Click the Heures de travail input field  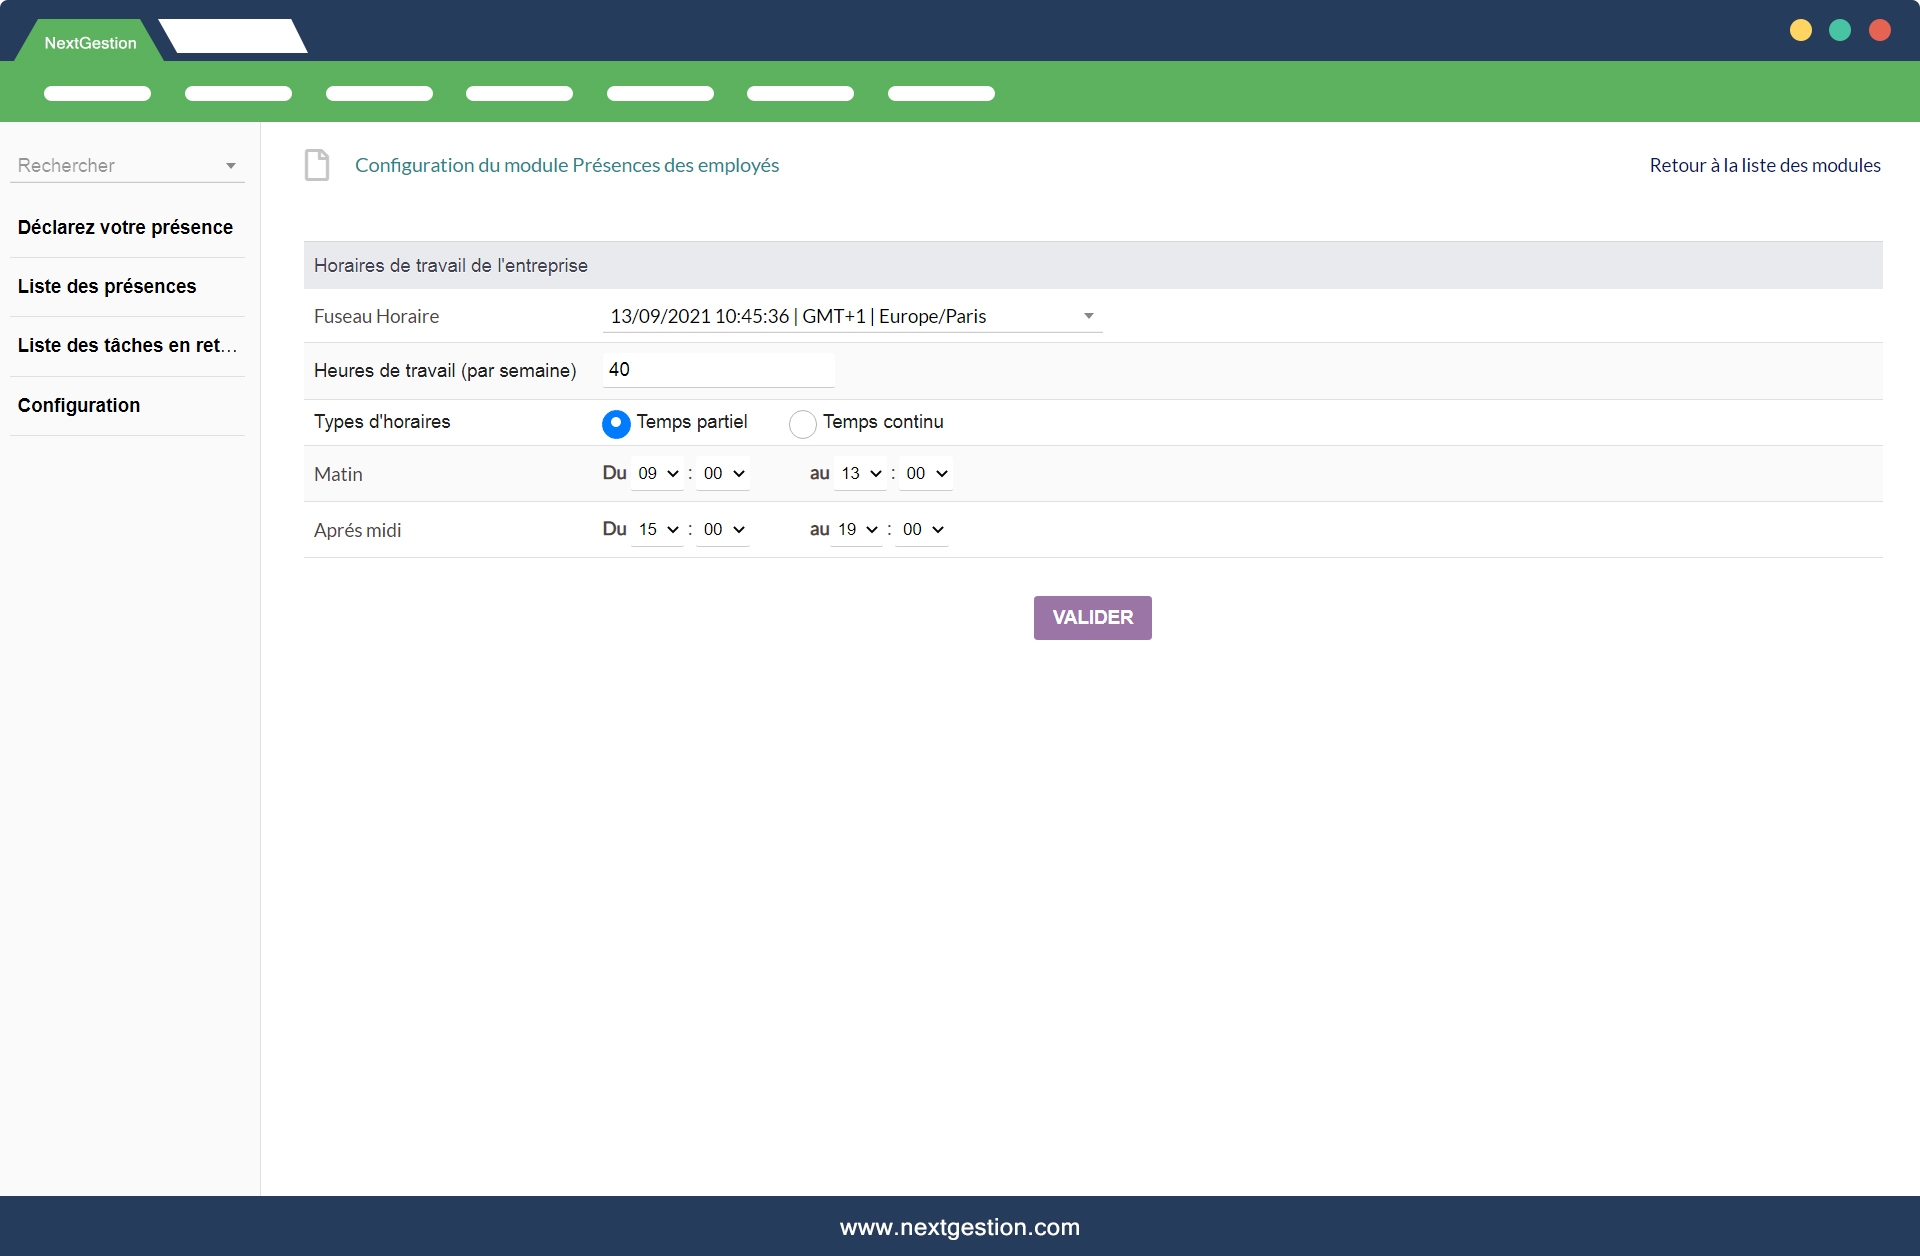point(718,370)
